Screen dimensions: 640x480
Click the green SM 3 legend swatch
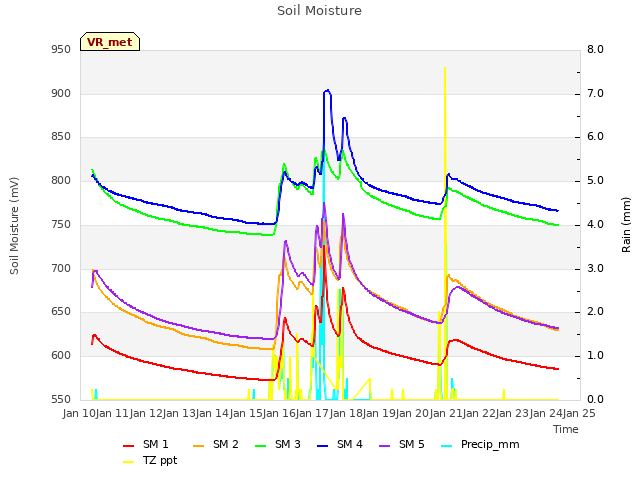pos(260,446)
